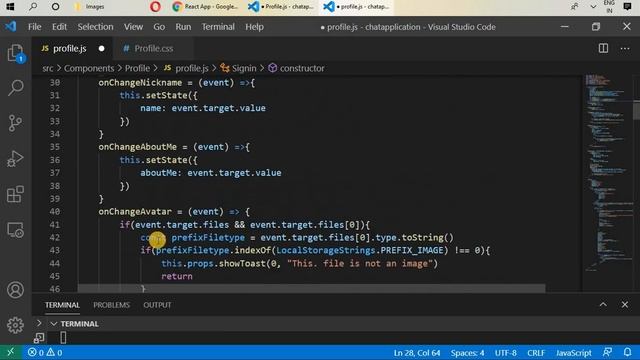The height and width of the screenshot is (360, 640).
Task: Click the split editor right icon
Action: coord(603,48)
